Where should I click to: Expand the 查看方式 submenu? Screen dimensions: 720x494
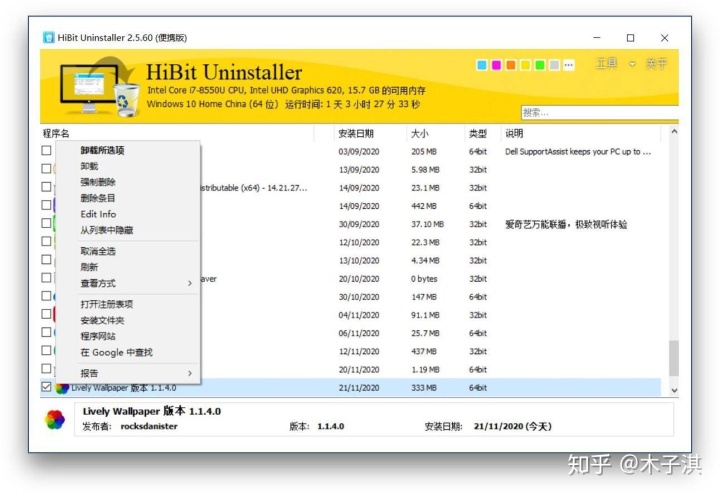pyautogui.click(x=128, y=284)
